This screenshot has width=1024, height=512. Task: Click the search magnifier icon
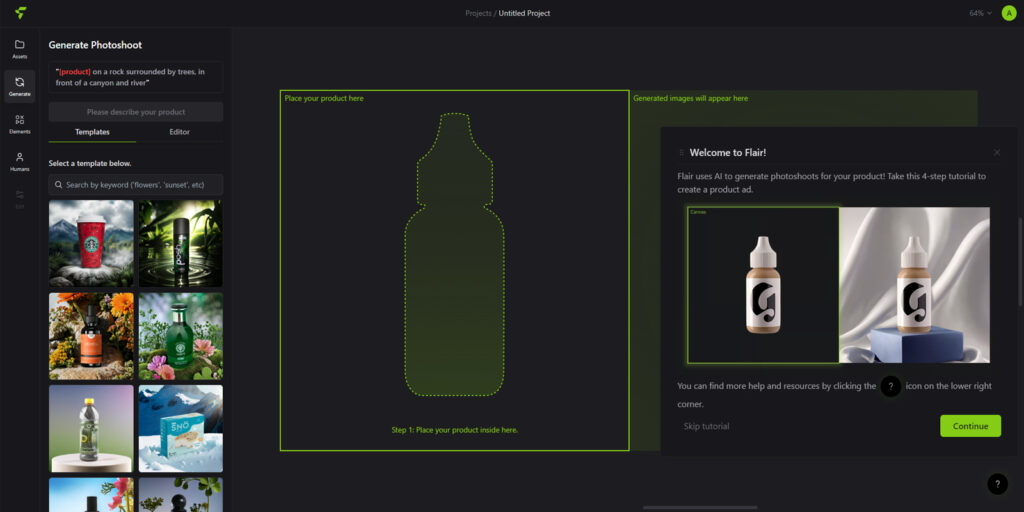coord(59,185)
